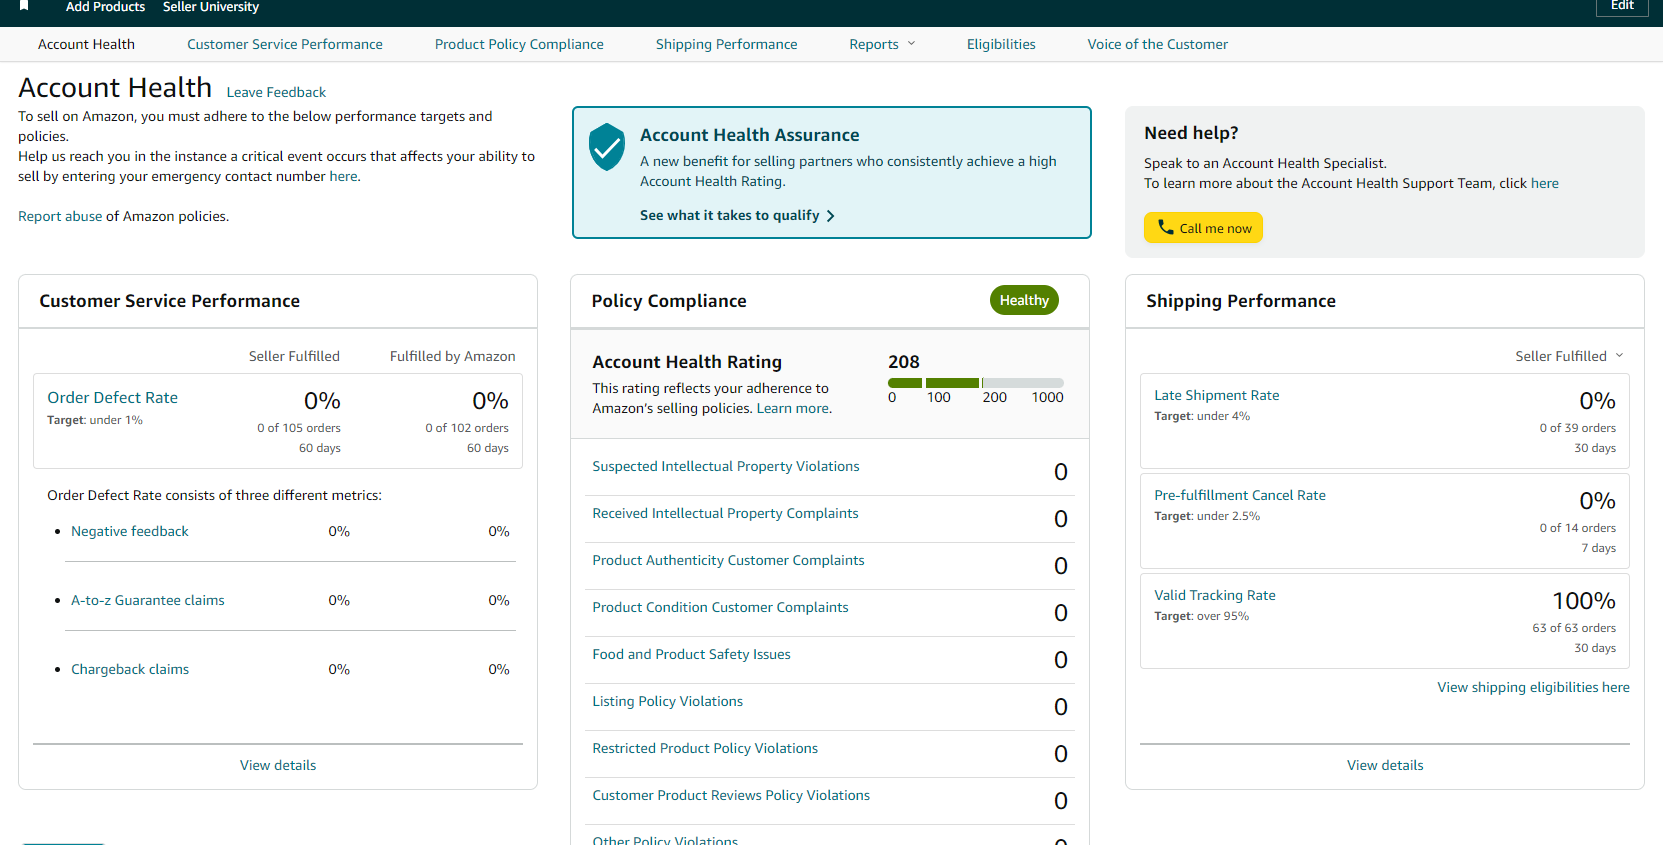1663x845 pixels.
Task: Open the Shipping Performance nav tab
Action: coord(727,44)
